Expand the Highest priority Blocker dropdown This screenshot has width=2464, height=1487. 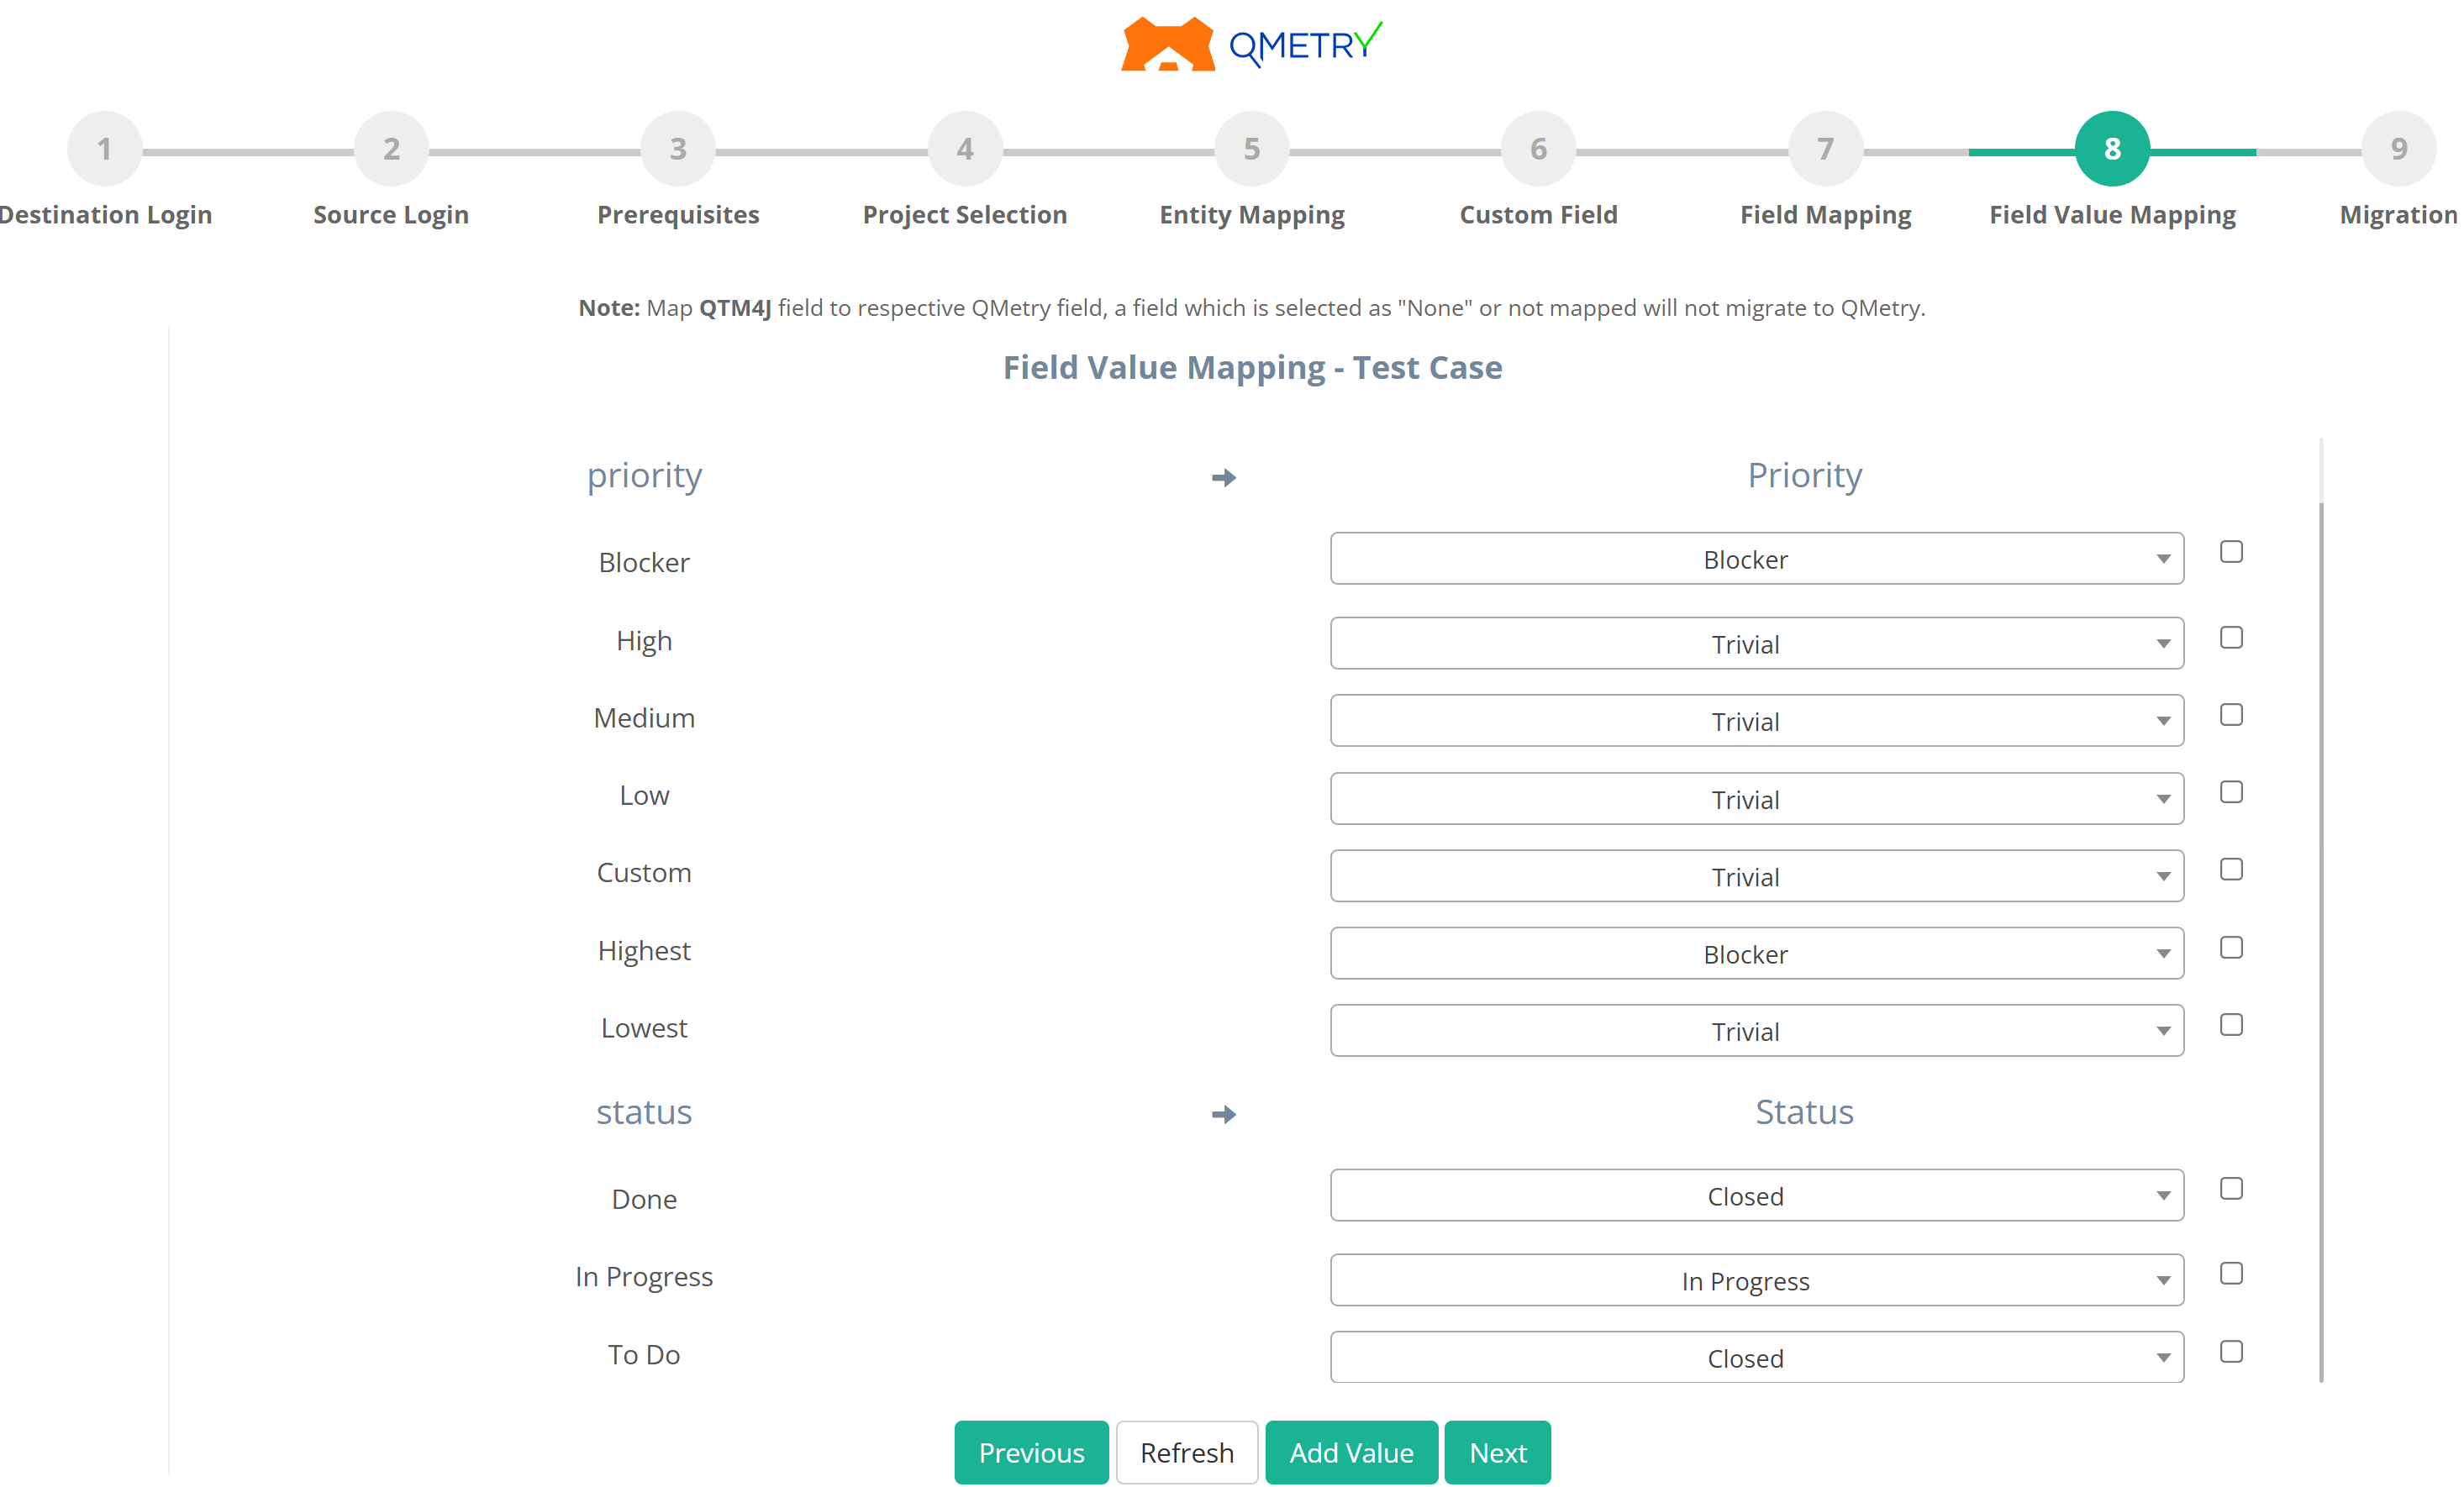pos(1757,953)
